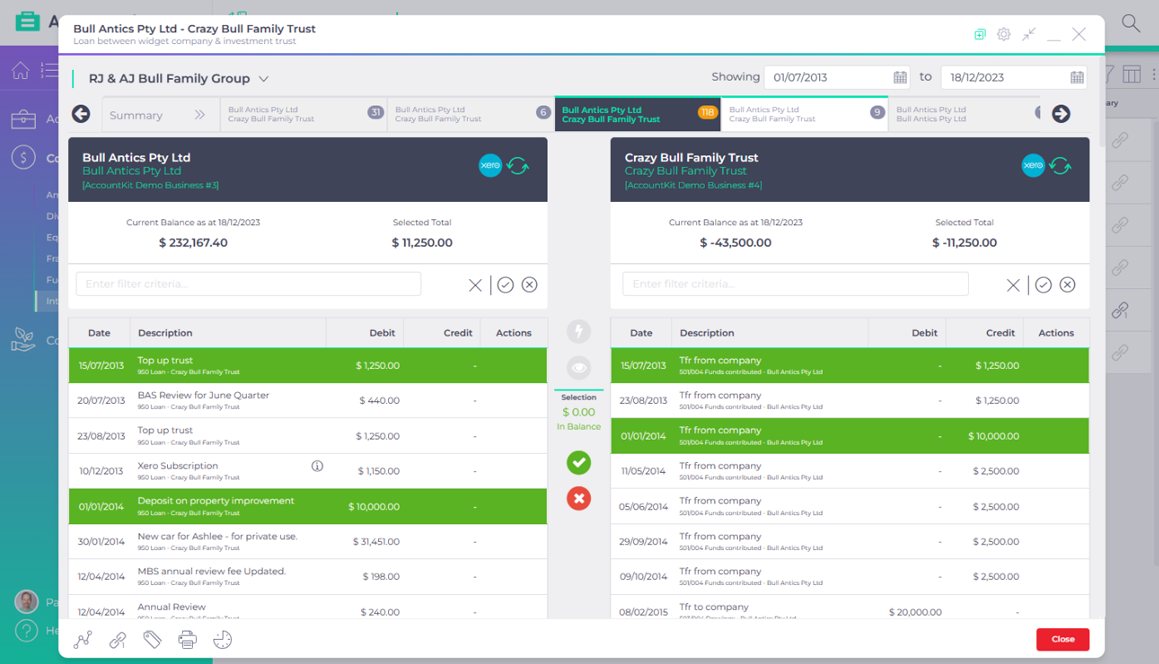The image size is (1159, 664).
Task: Click the right arrow to scroll entity tabs
Action: 1061,114
